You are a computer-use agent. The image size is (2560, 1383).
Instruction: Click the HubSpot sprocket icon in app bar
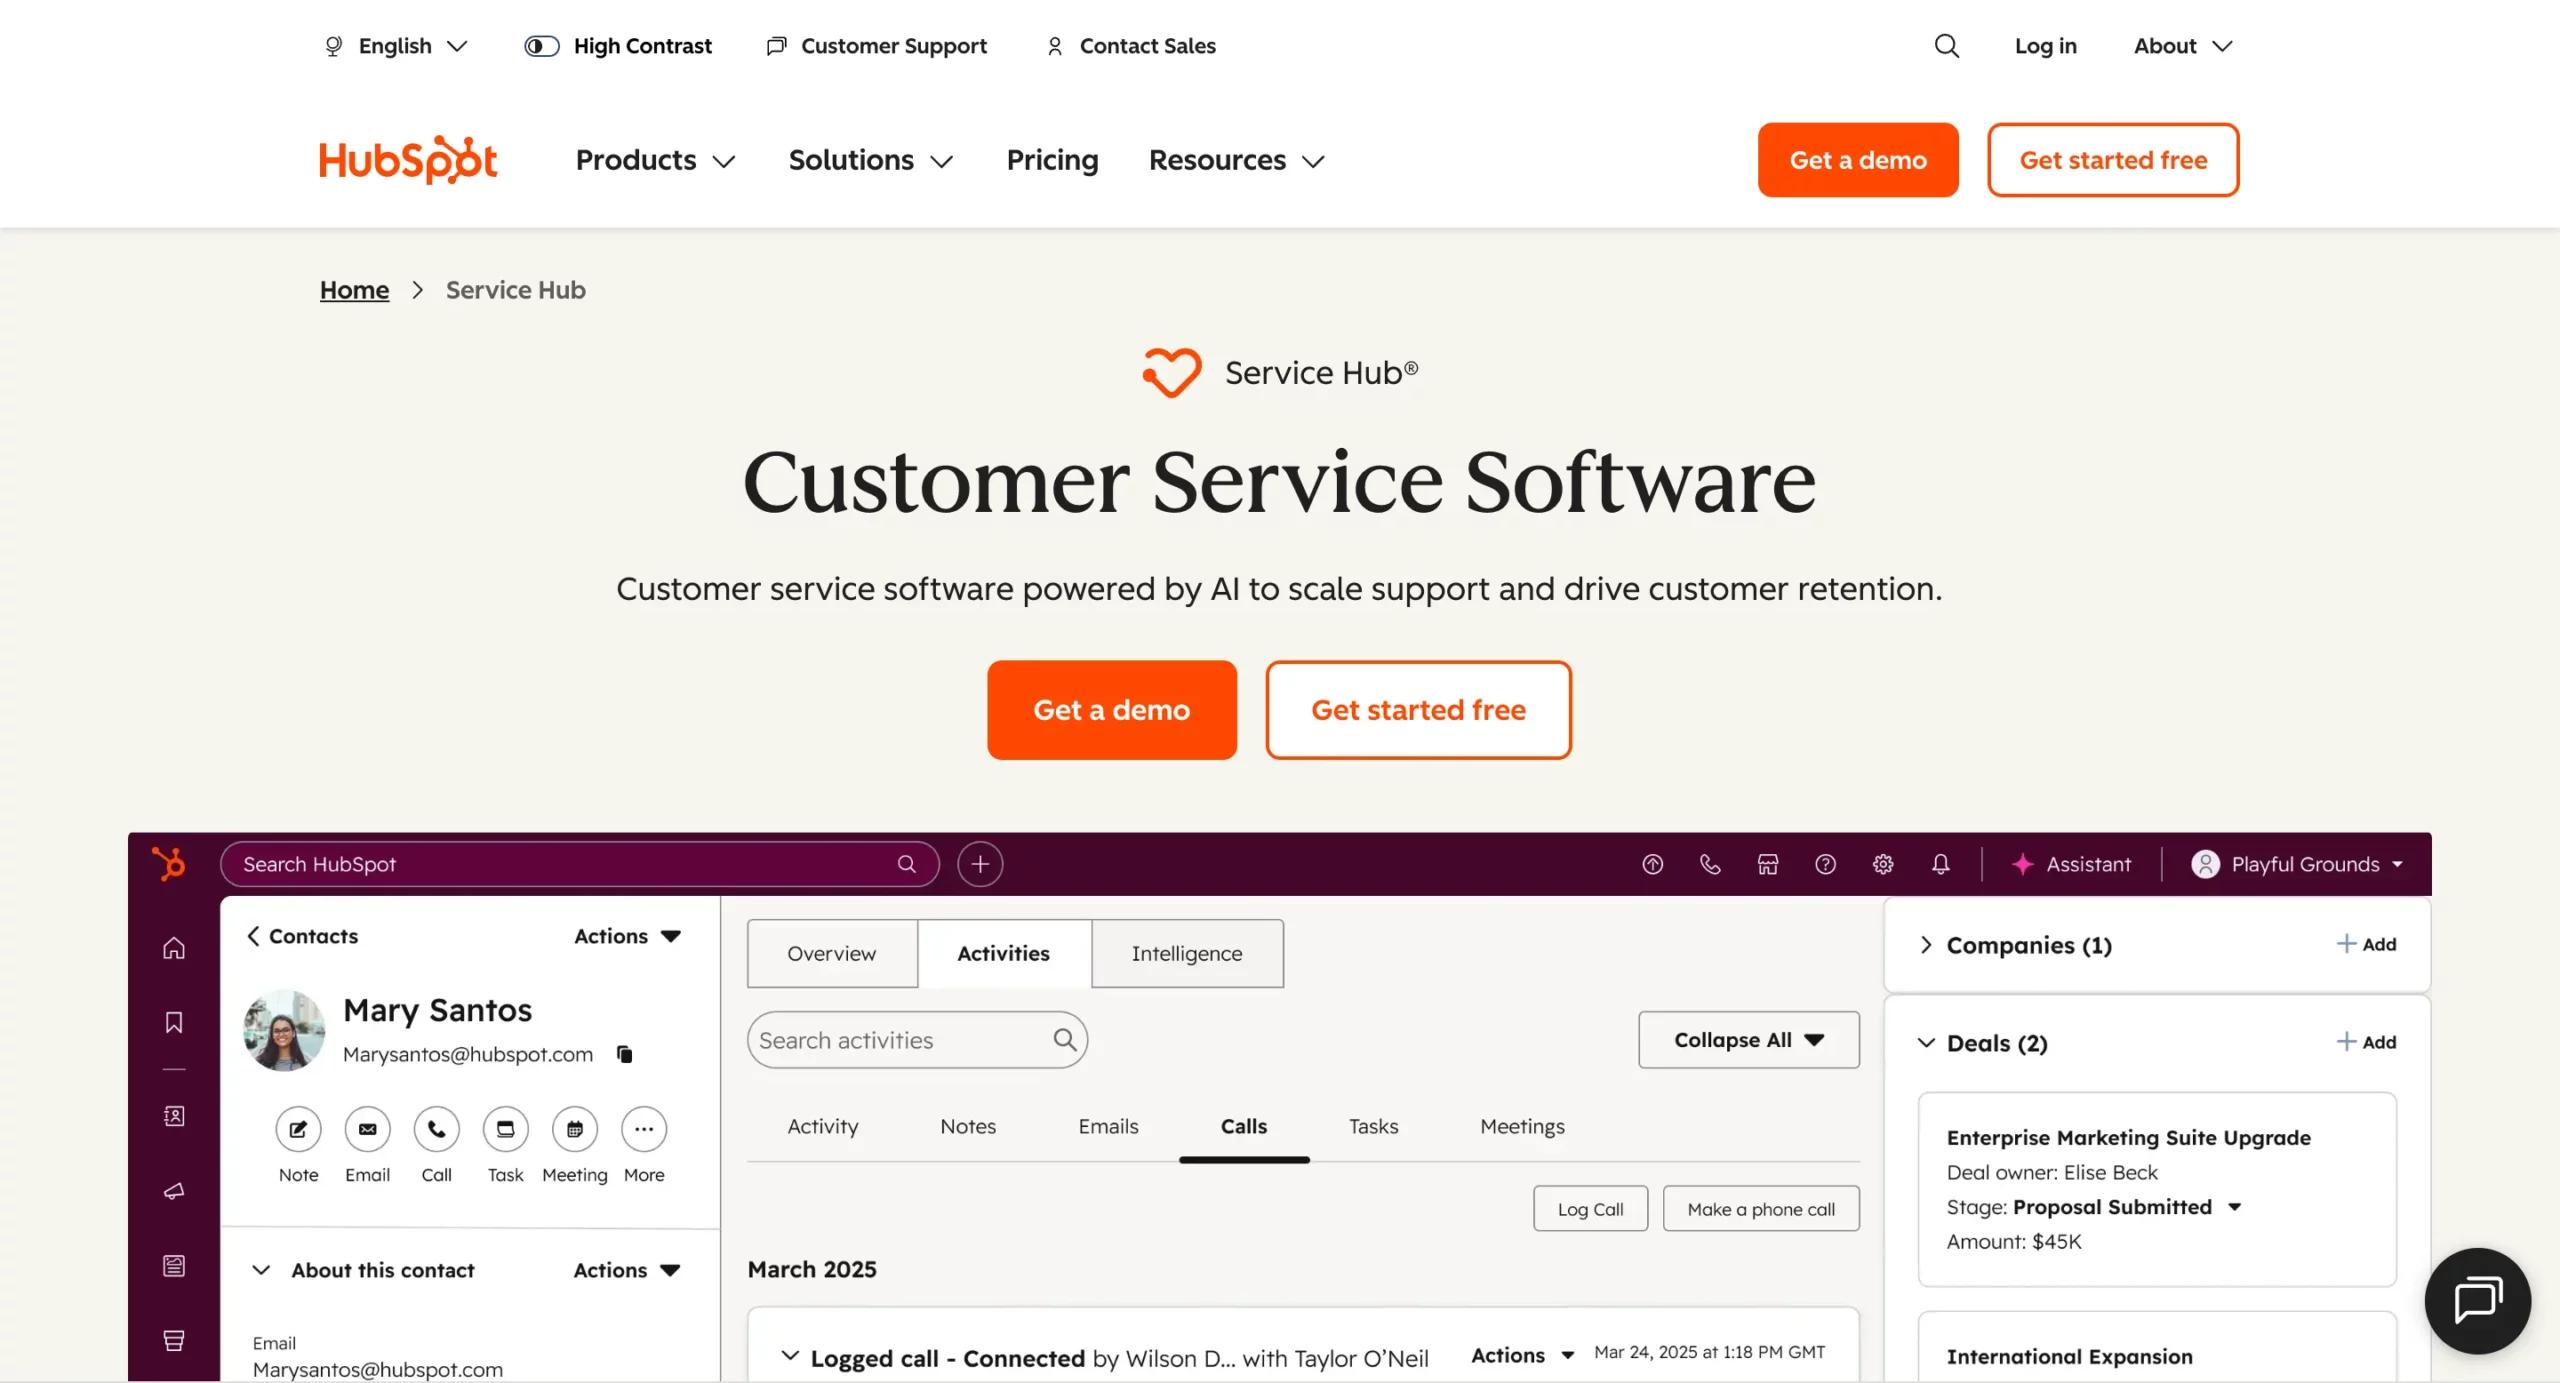click(x=169, y=863)
